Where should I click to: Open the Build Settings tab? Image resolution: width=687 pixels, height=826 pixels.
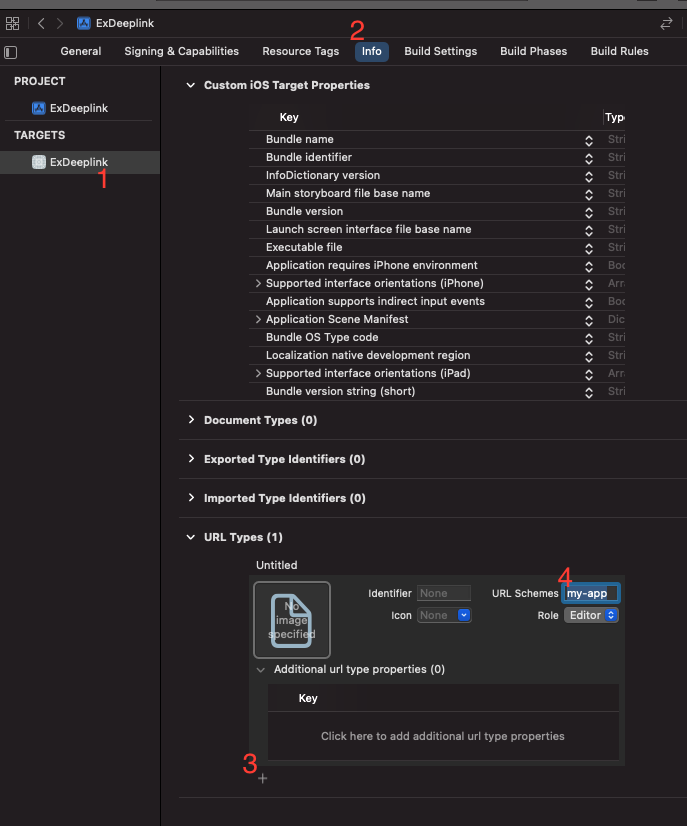click(x=440, y=51)
